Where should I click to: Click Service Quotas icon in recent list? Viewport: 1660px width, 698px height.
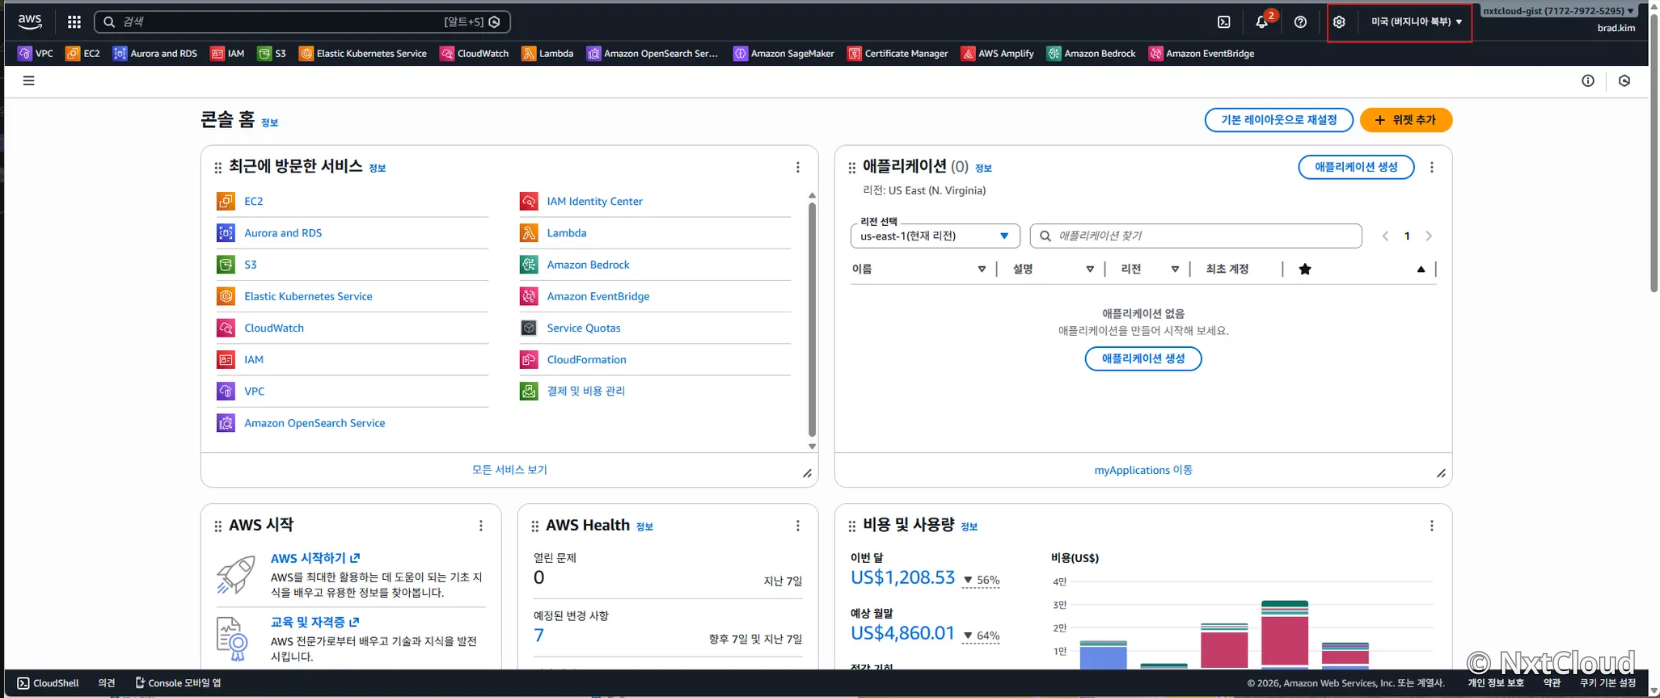(529, 328)
